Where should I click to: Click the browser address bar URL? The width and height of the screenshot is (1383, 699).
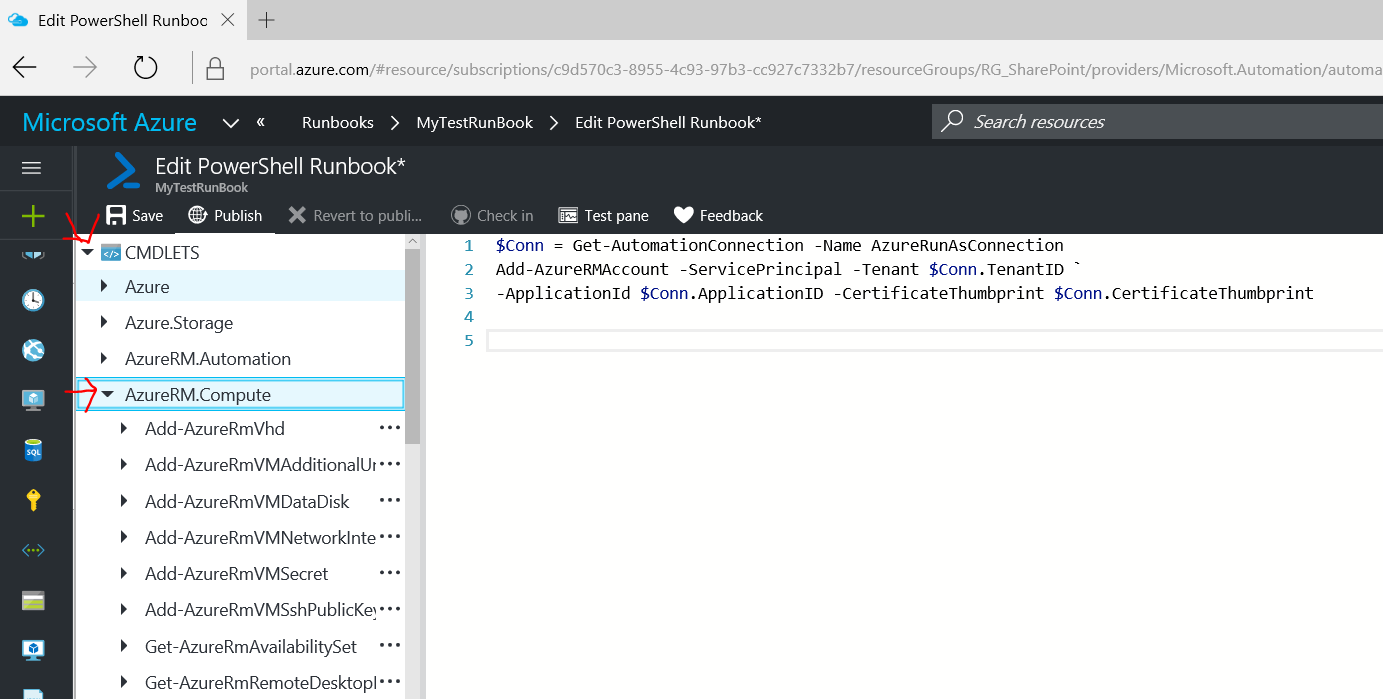pyautogui.click(x=815, y=69)
